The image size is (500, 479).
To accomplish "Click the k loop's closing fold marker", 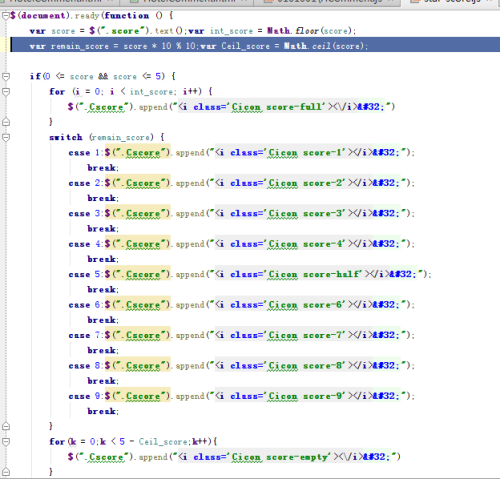I will [x=5, y=472].
